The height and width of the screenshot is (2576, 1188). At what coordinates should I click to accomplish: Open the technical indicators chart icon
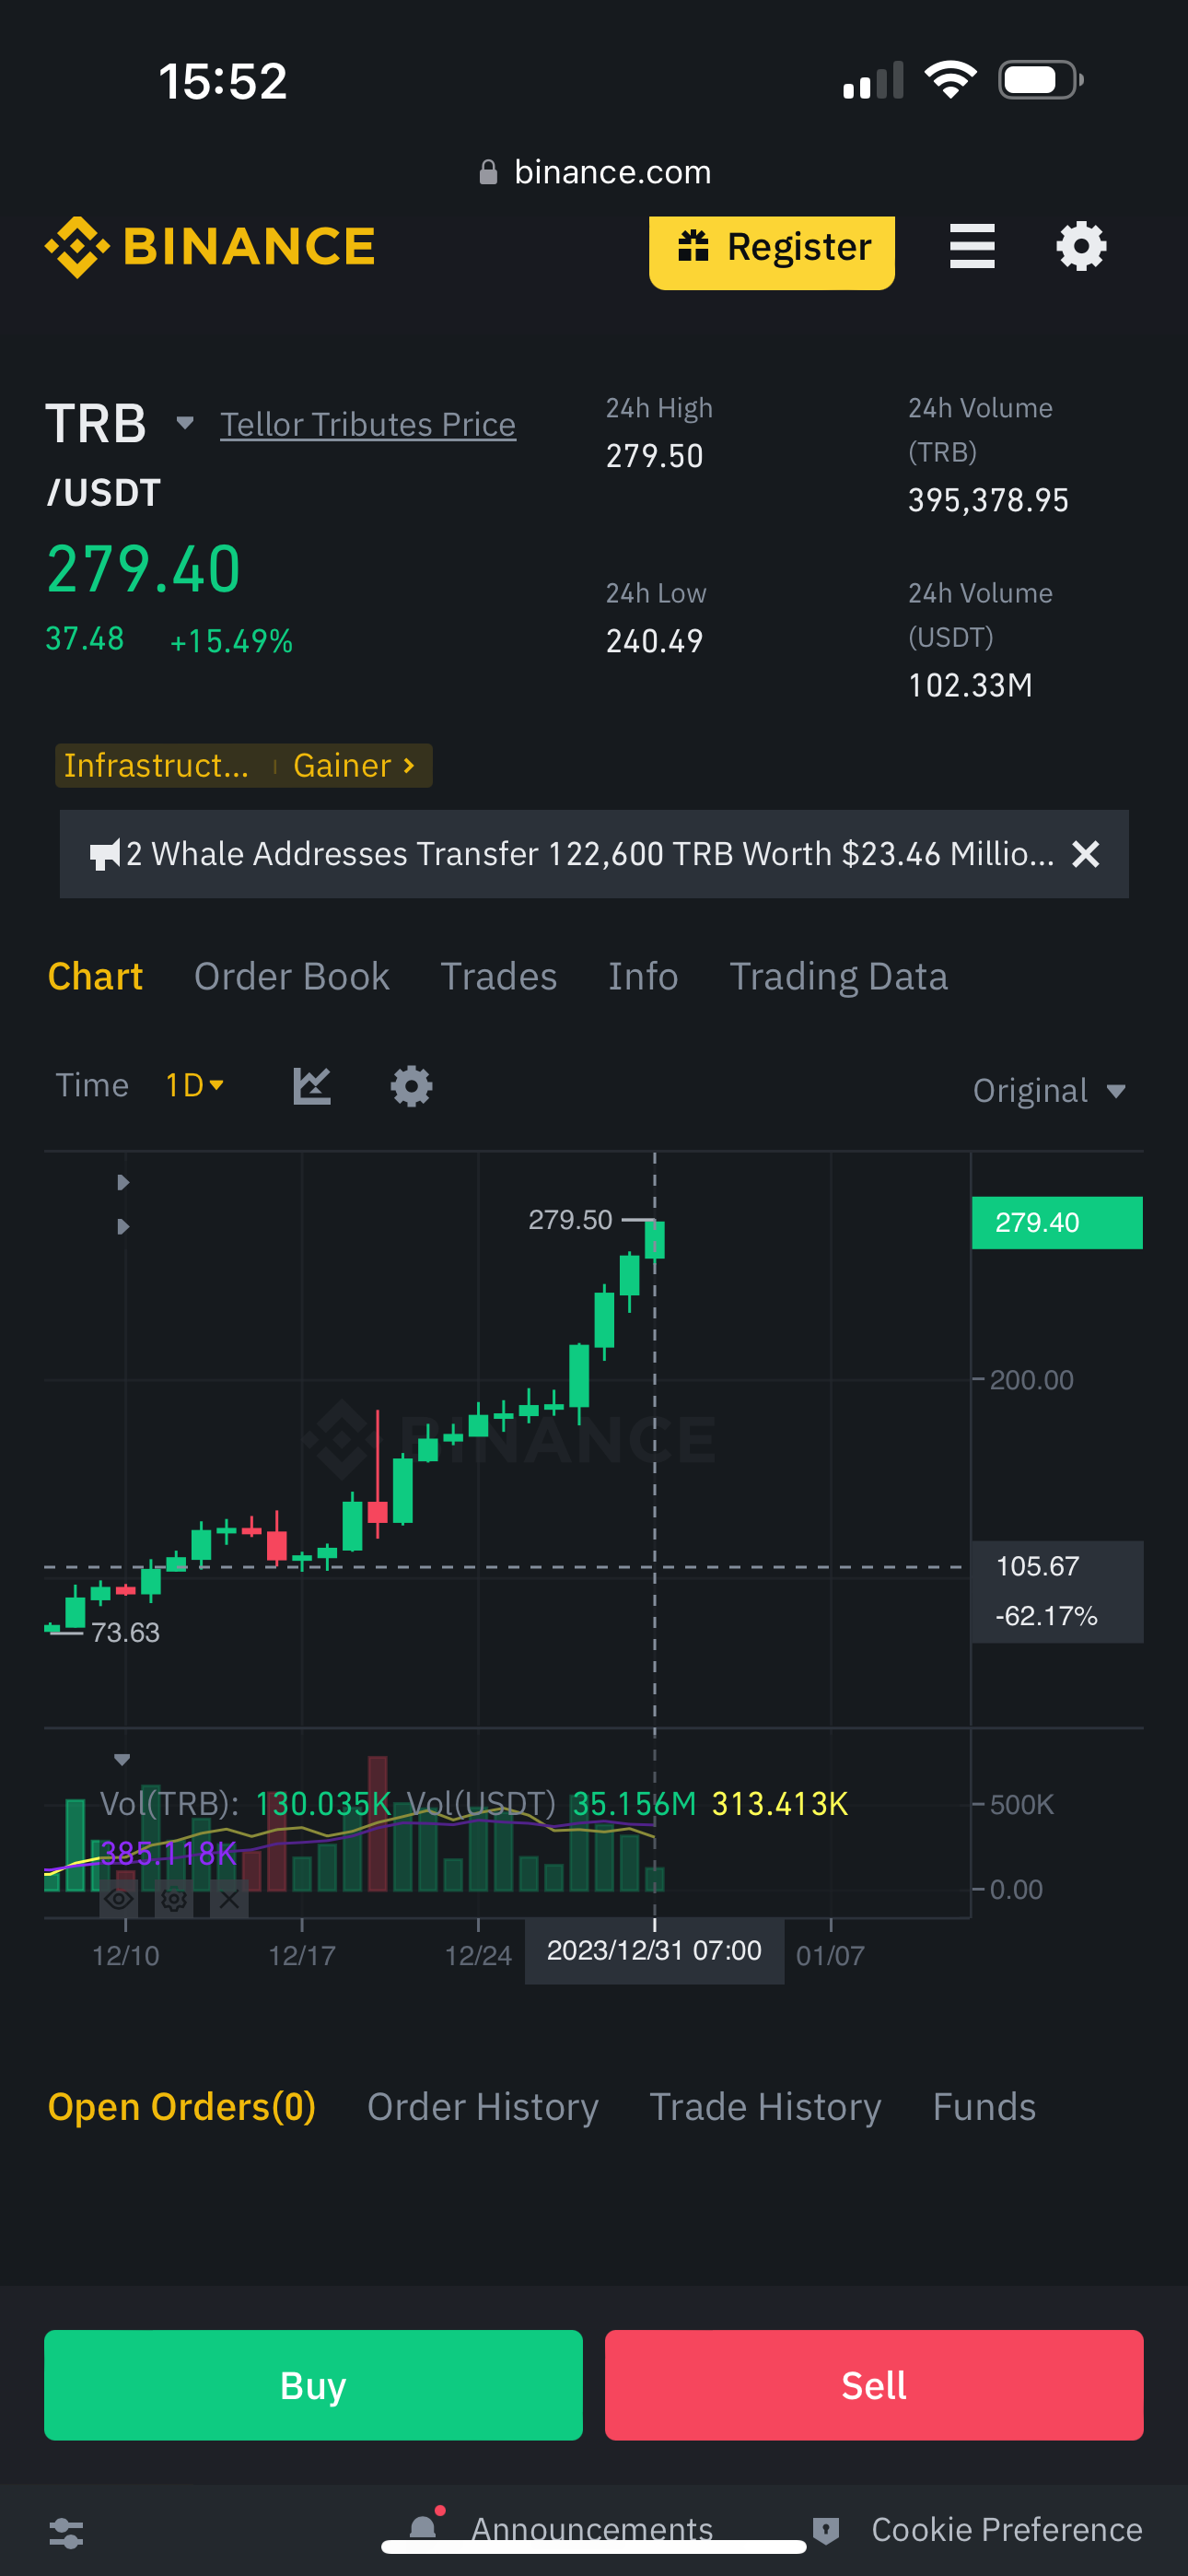coord(312,1086)
